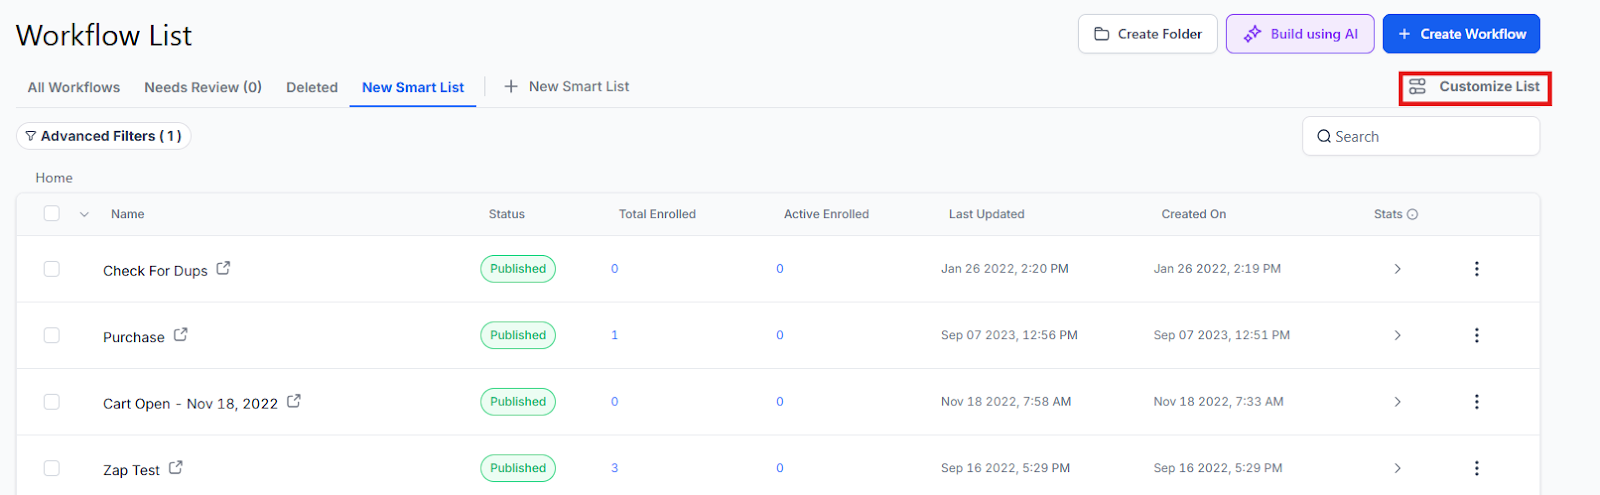
Task: Open Purchase workflow in new tab icon
Action: 180,335
